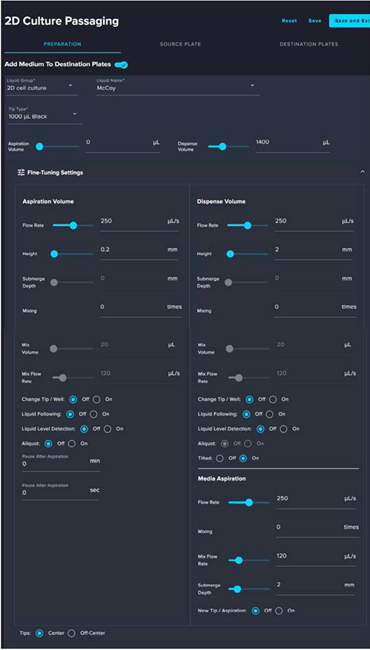Set Aspiration Liquid Following to On
Screen dimensions: 370x650
pyautogui.click(x=94, y=414)
